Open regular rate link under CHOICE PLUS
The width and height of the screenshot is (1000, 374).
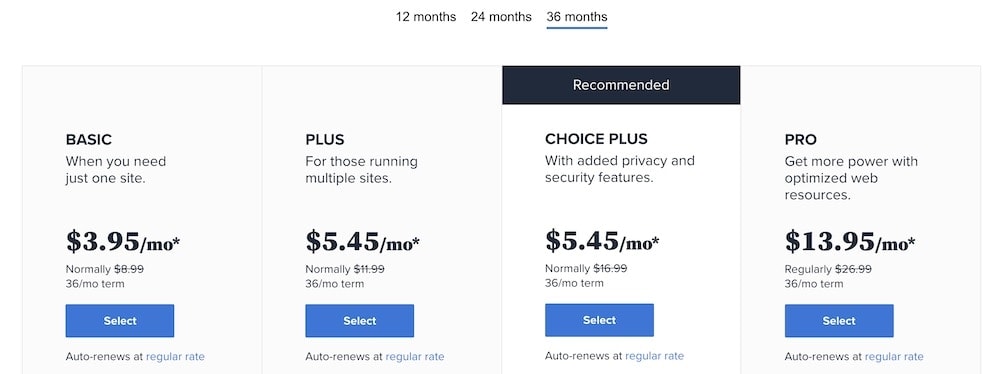click(x=654, y=356)
